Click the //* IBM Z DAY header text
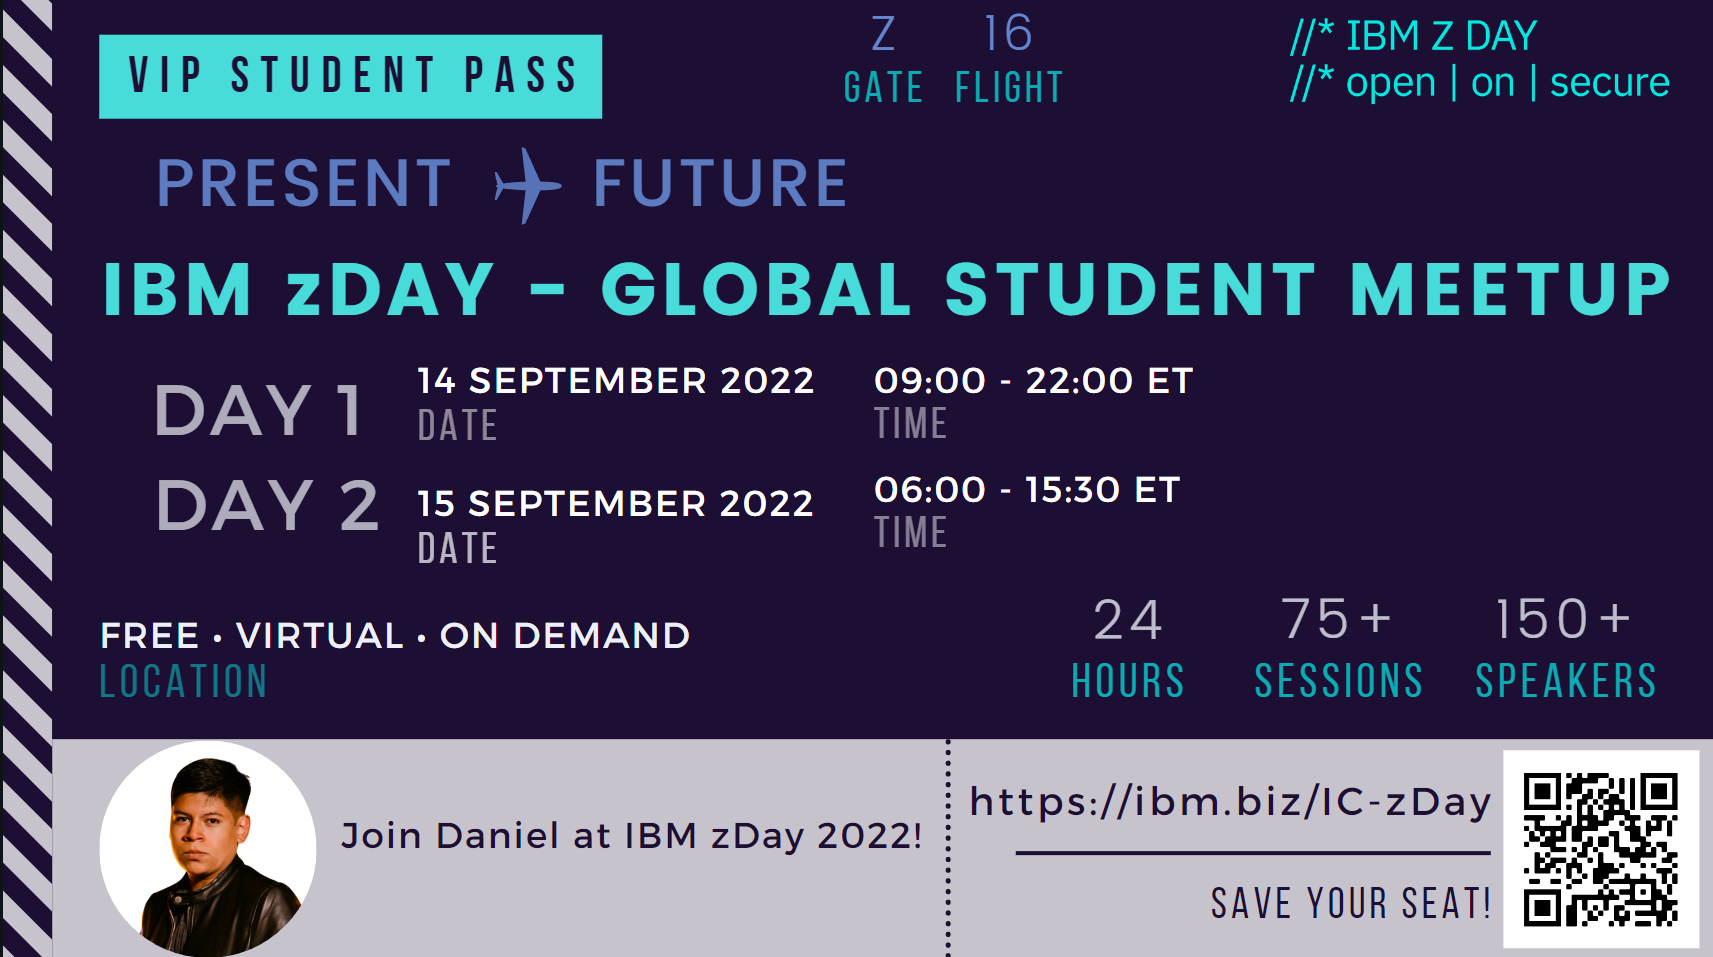1713x957 pixels. tap(1414, 37)
